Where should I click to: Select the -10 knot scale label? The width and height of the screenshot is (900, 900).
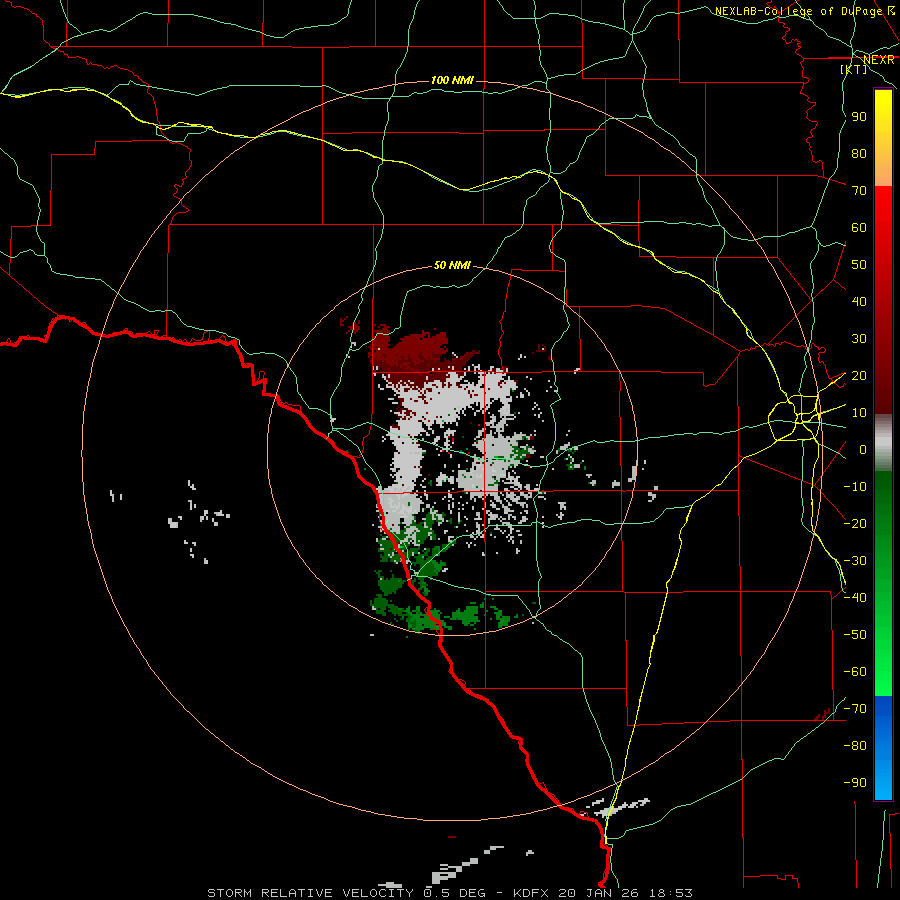tap(855, 487)
